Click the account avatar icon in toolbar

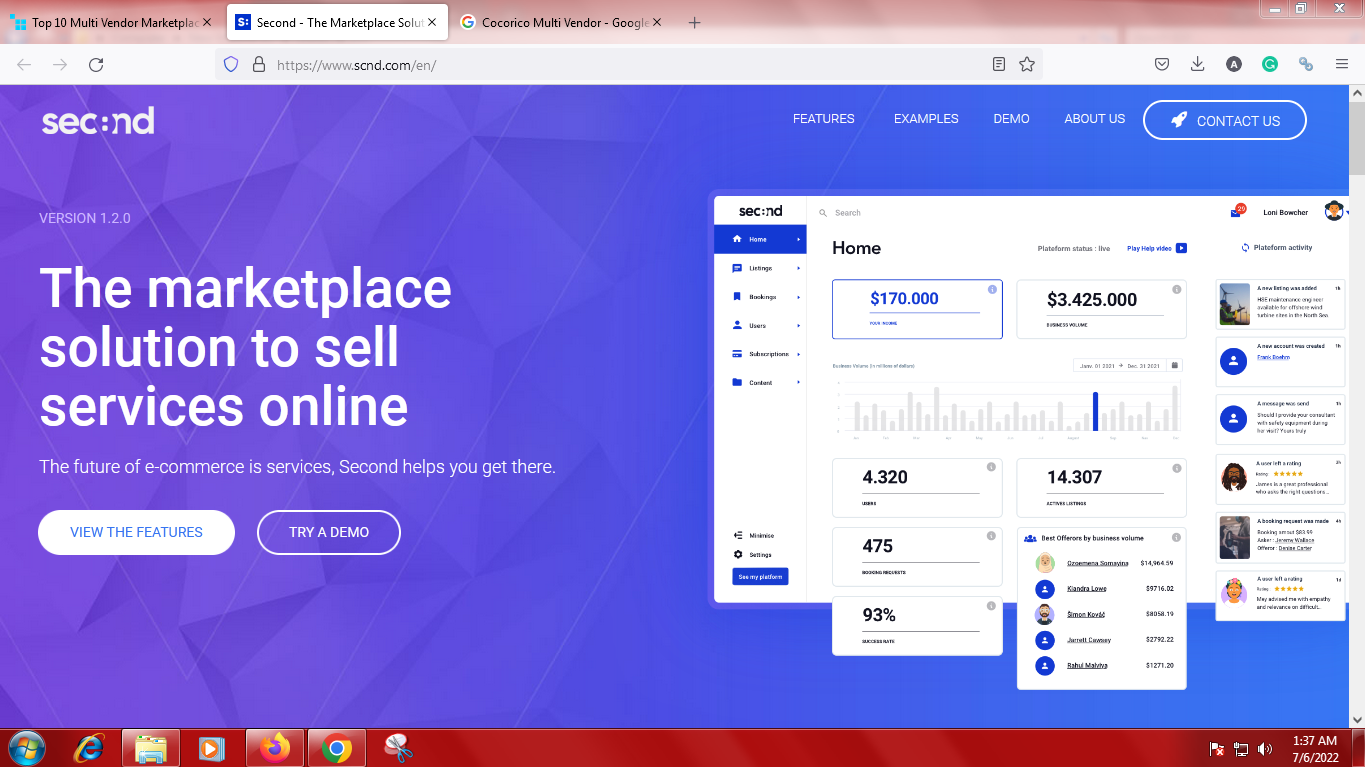(1234, 64)
